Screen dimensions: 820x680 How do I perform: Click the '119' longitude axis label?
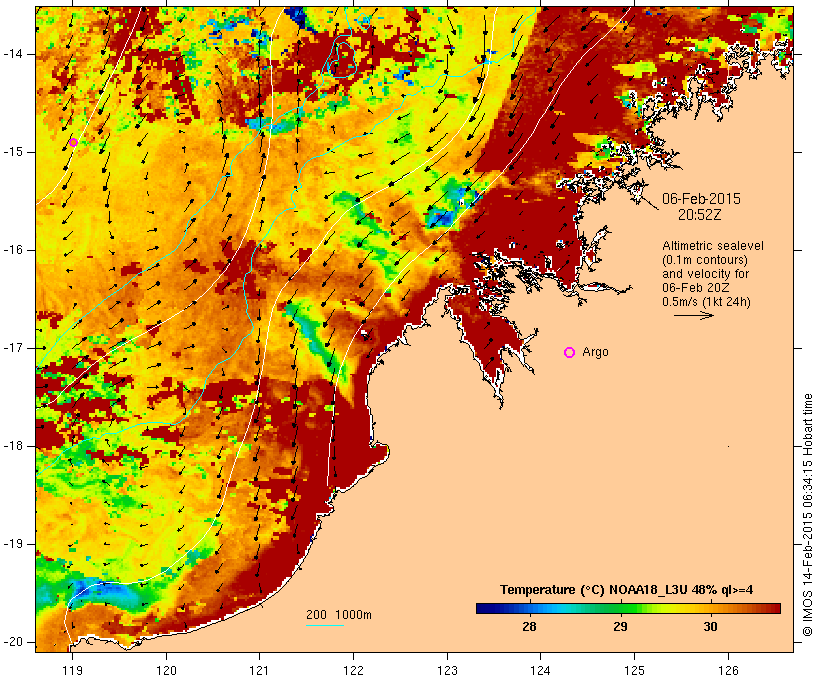click(72, 670)
